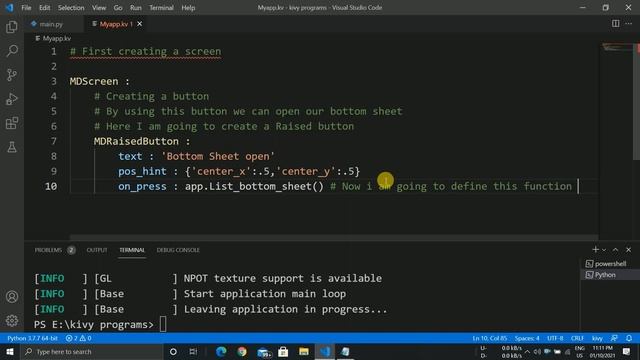This screenshot has width=640, height=360.
Task: Click the MDRaisedButton text on line 7
Action: click(136, 141)
